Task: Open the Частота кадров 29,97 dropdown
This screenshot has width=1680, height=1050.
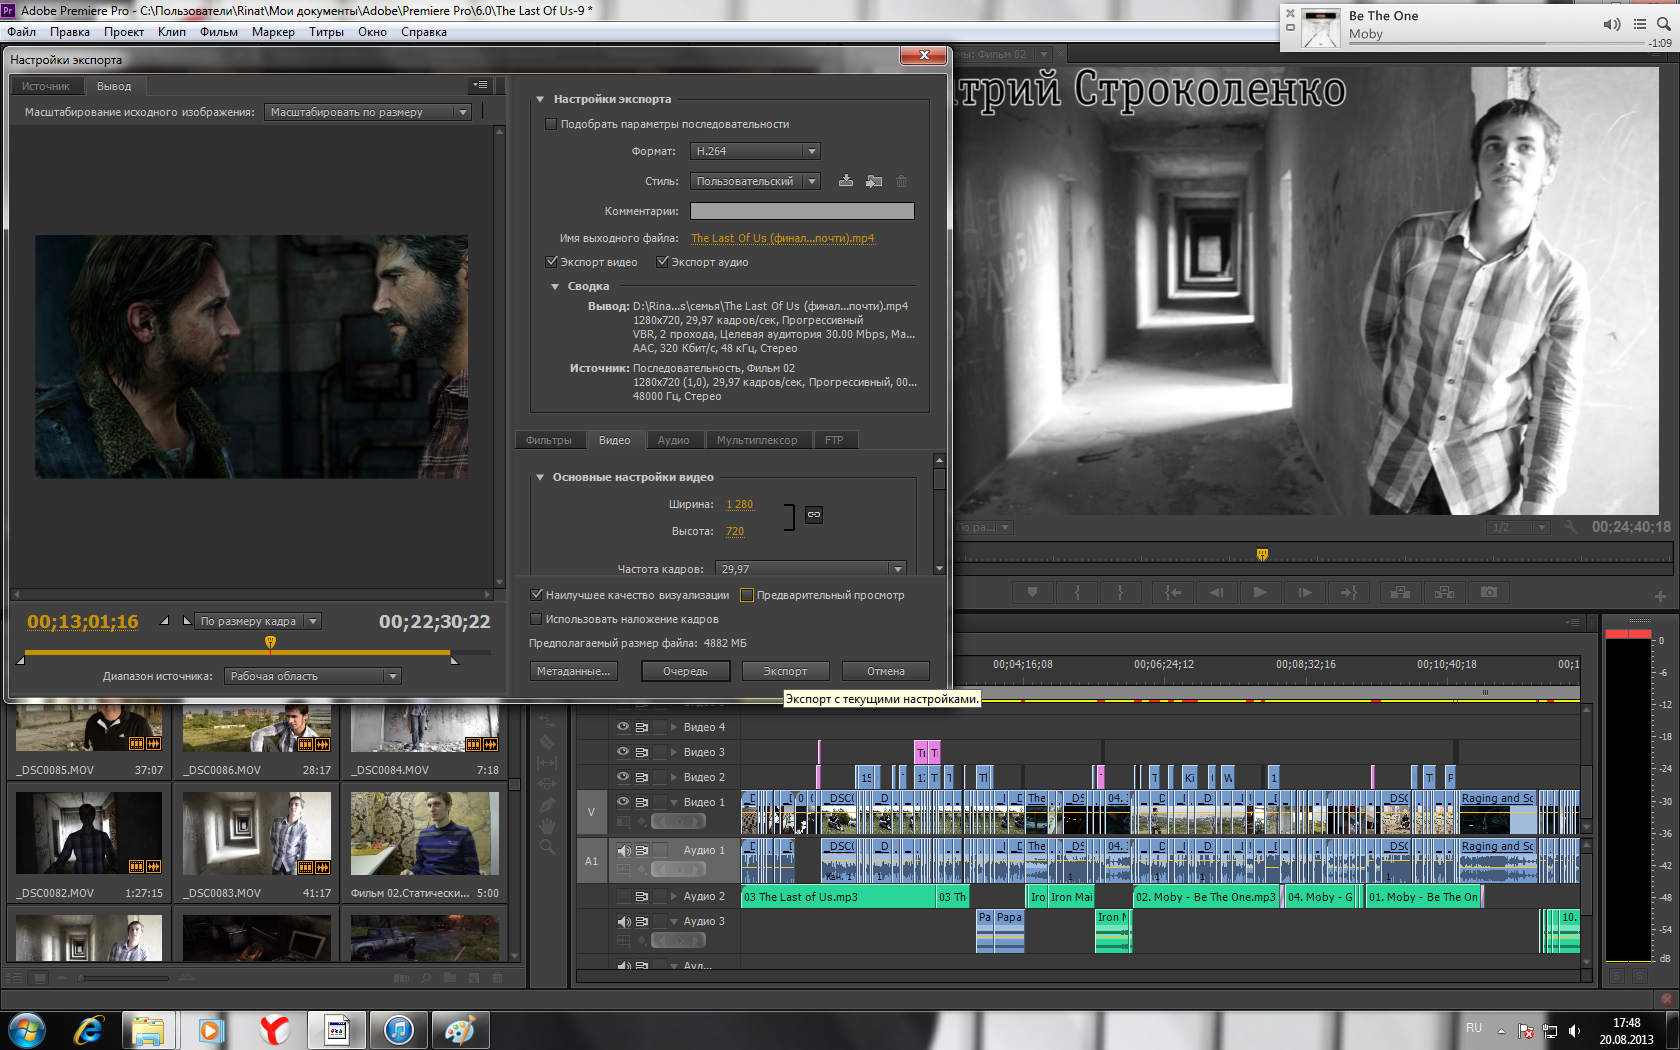Action: pos(811,569)
